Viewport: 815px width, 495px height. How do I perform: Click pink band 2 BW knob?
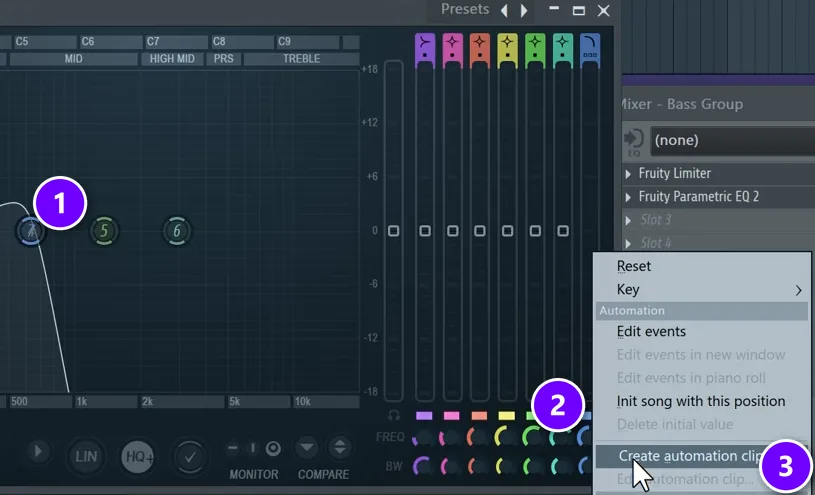[x=450, y=466]
